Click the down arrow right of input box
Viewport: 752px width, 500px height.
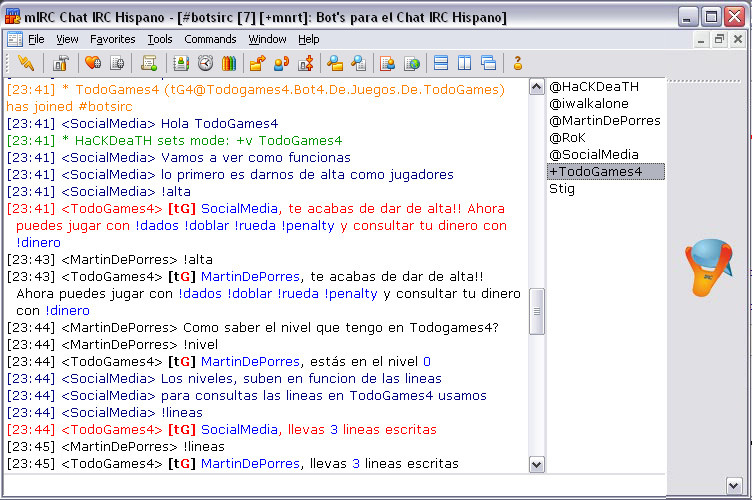coord(733,486)
